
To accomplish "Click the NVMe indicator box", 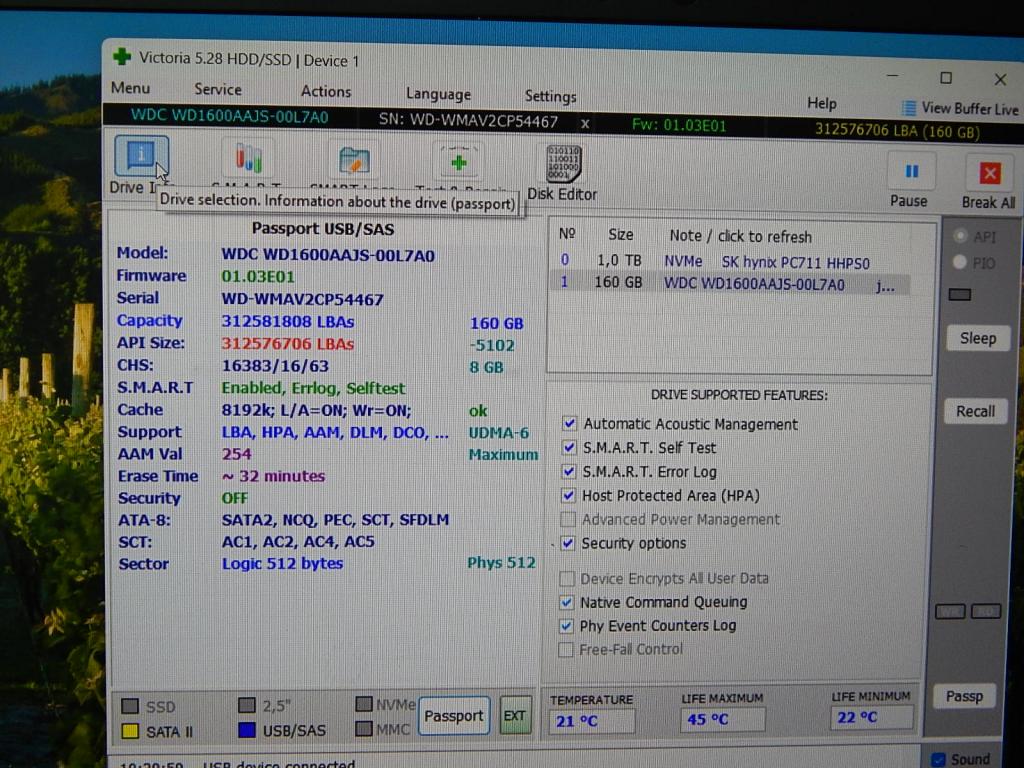I will [364, 704].
